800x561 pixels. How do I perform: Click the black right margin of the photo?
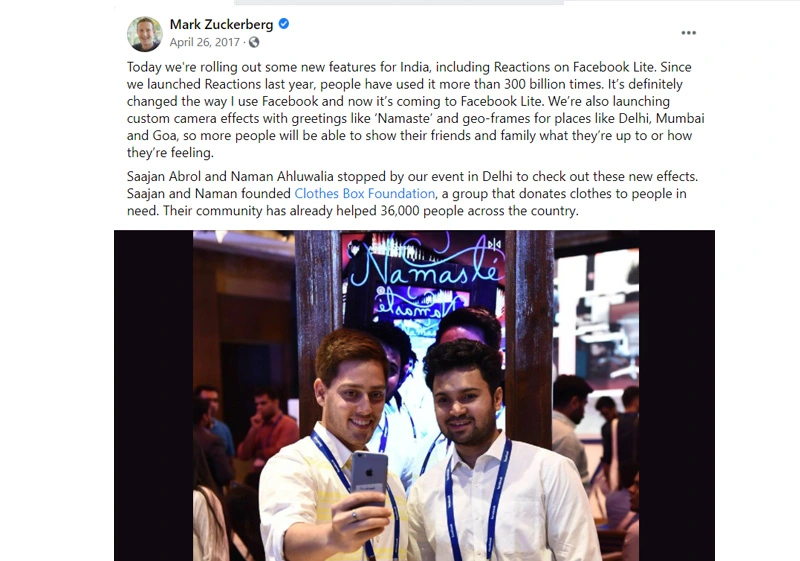point(677,395)
